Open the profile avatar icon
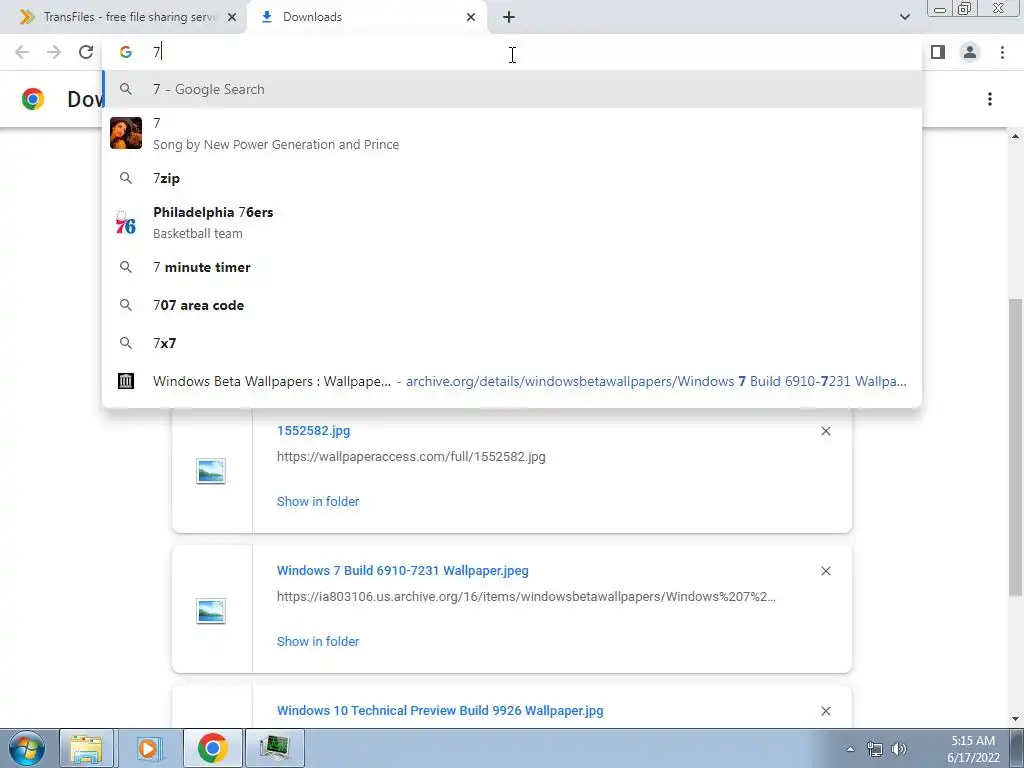This screenshot has height=768, width=1024. click(970, 52)
